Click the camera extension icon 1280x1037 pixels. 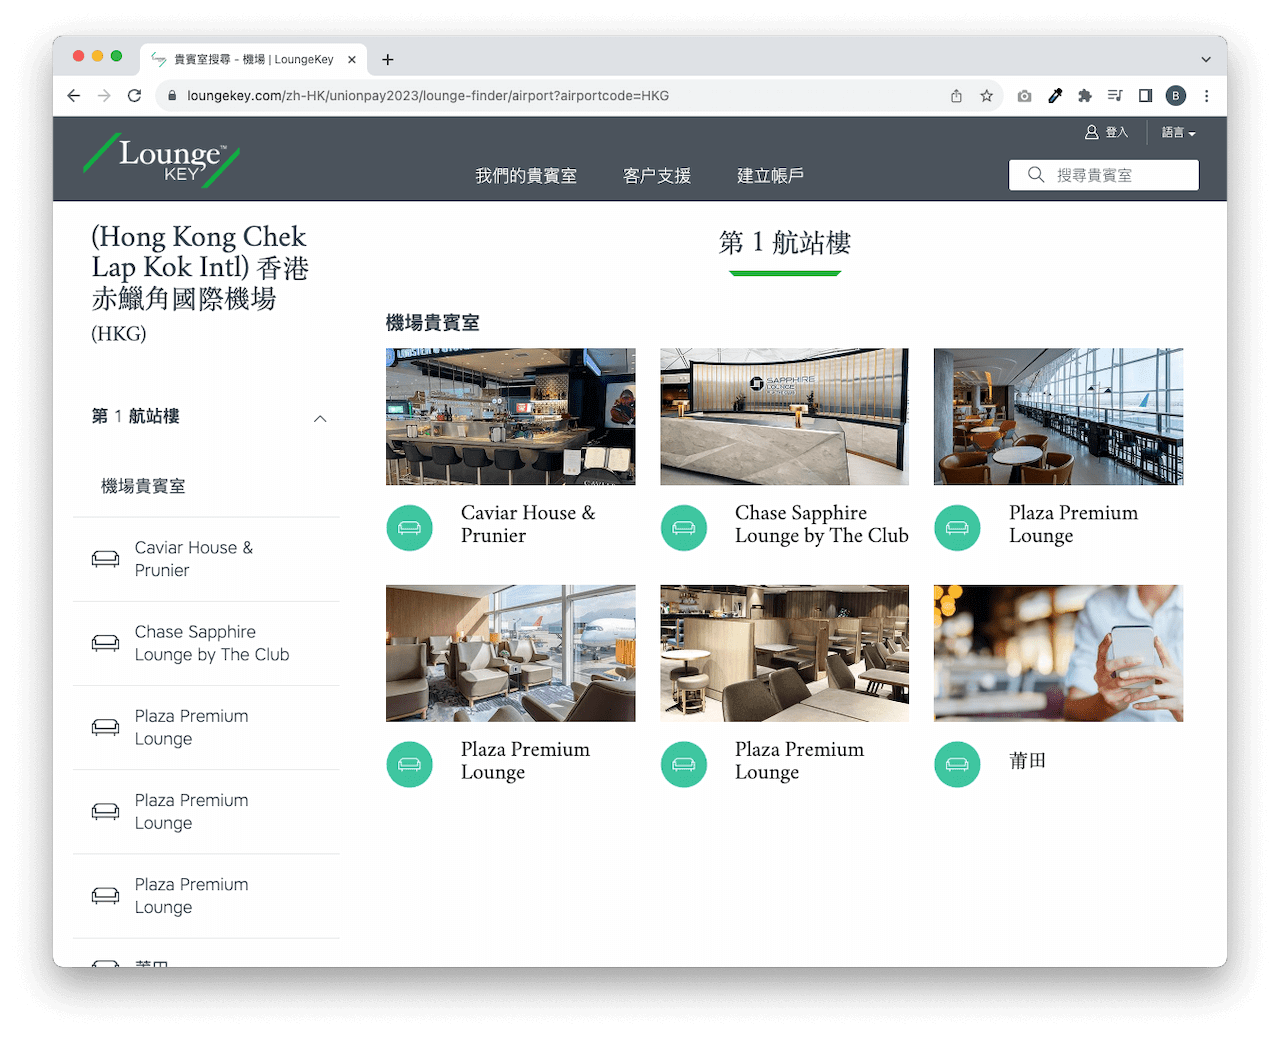pyautogui.click(x=1024, y=96)
